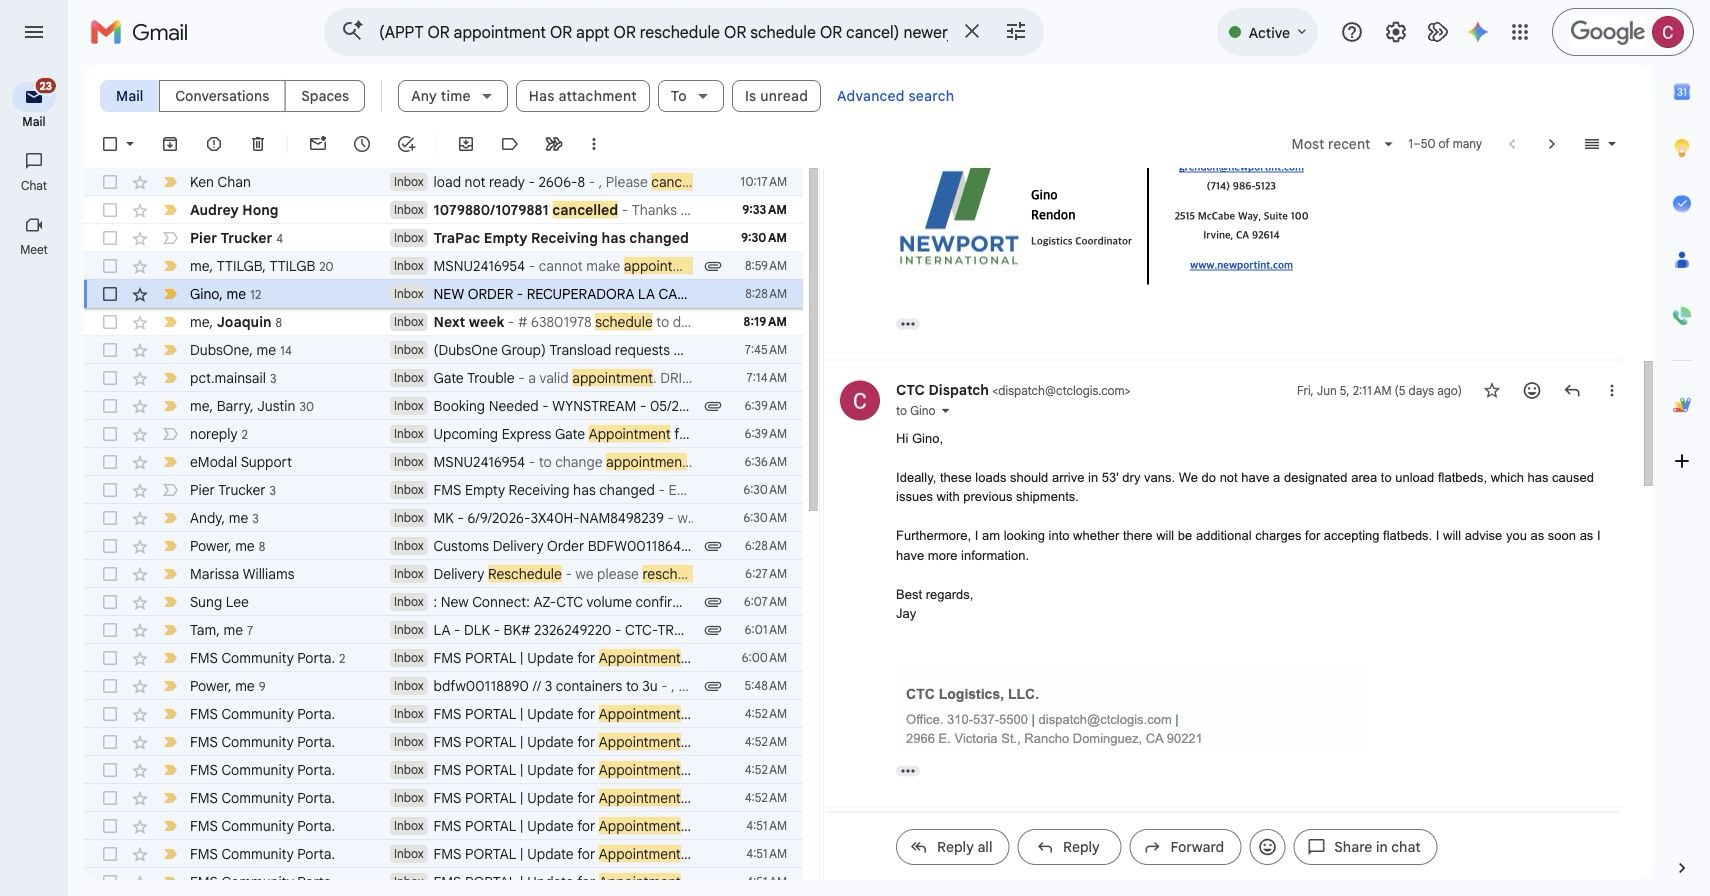Star the CTC Dispatch message
Screen dimensions: 1710x896
click(1492, 391)
